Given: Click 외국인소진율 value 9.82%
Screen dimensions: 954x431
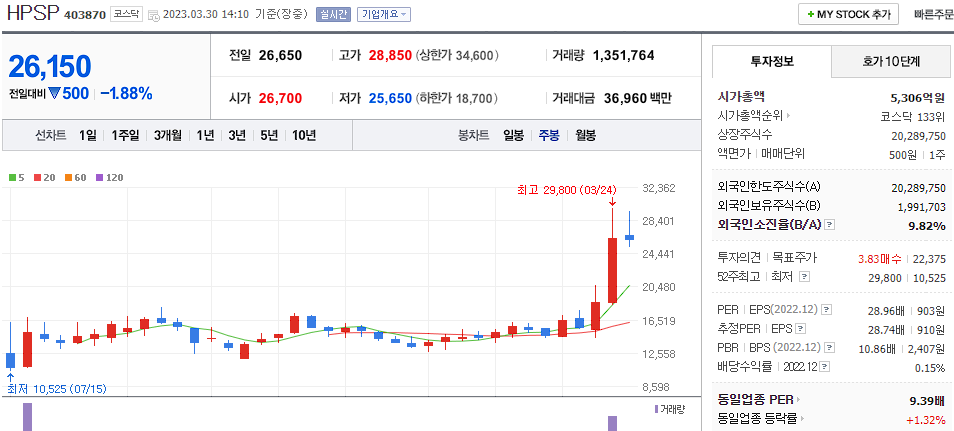Looking at the screenshot, I should (x=925, y=225).
